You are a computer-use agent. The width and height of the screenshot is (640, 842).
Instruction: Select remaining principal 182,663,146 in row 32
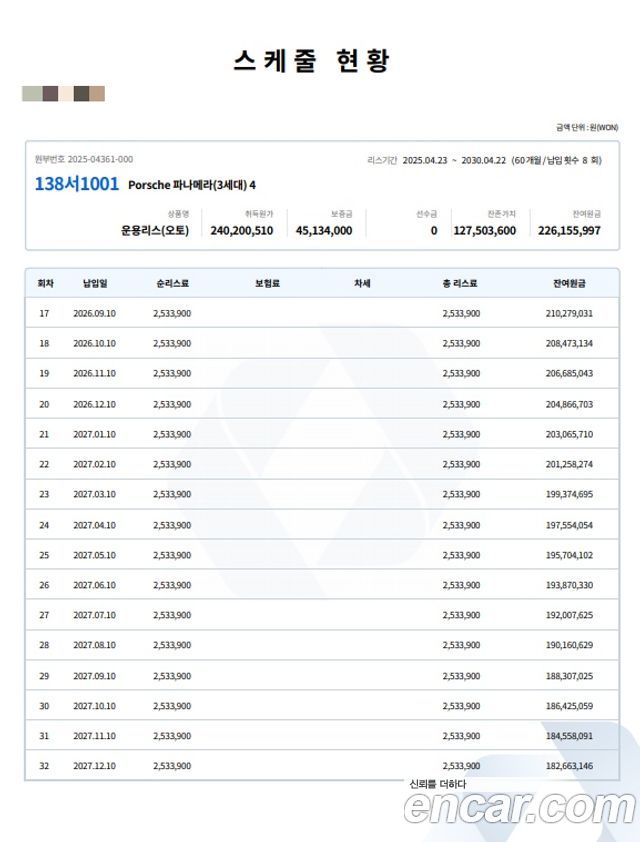pos(569,766)
